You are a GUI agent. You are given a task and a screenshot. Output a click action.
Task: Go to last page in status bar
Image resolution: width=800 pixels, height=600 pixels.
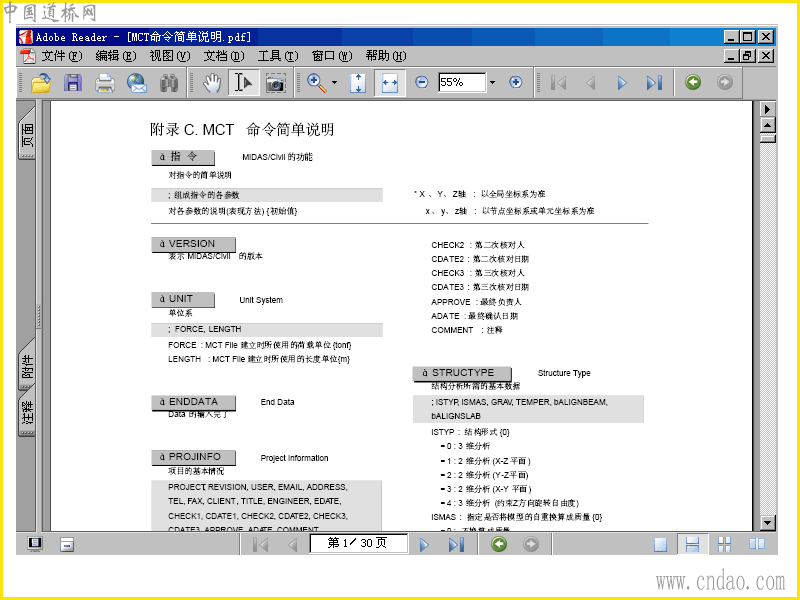click(x=456, y=544)
